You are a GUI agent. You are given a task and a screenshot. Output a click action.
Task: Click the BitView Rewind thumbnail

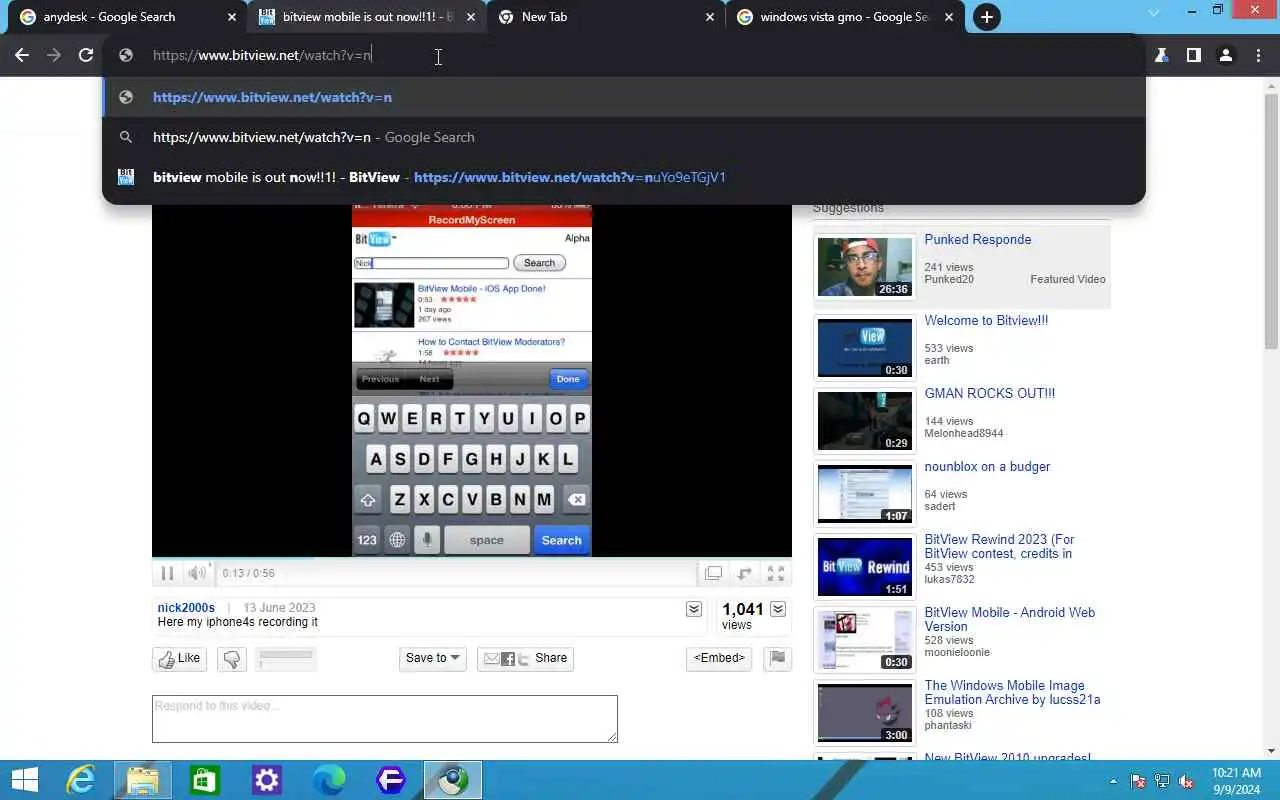point(865,567)
